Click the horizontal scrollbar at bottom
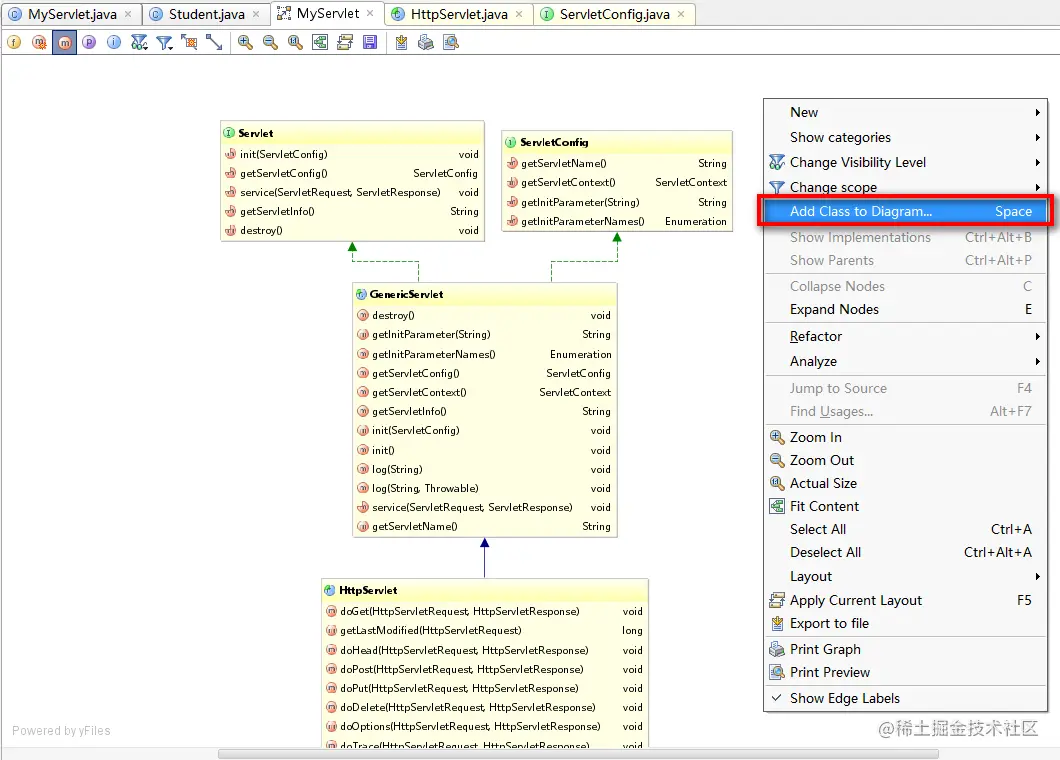Image resolution: width=1060 pixels, height=760 pixels. tap(578, 754)
